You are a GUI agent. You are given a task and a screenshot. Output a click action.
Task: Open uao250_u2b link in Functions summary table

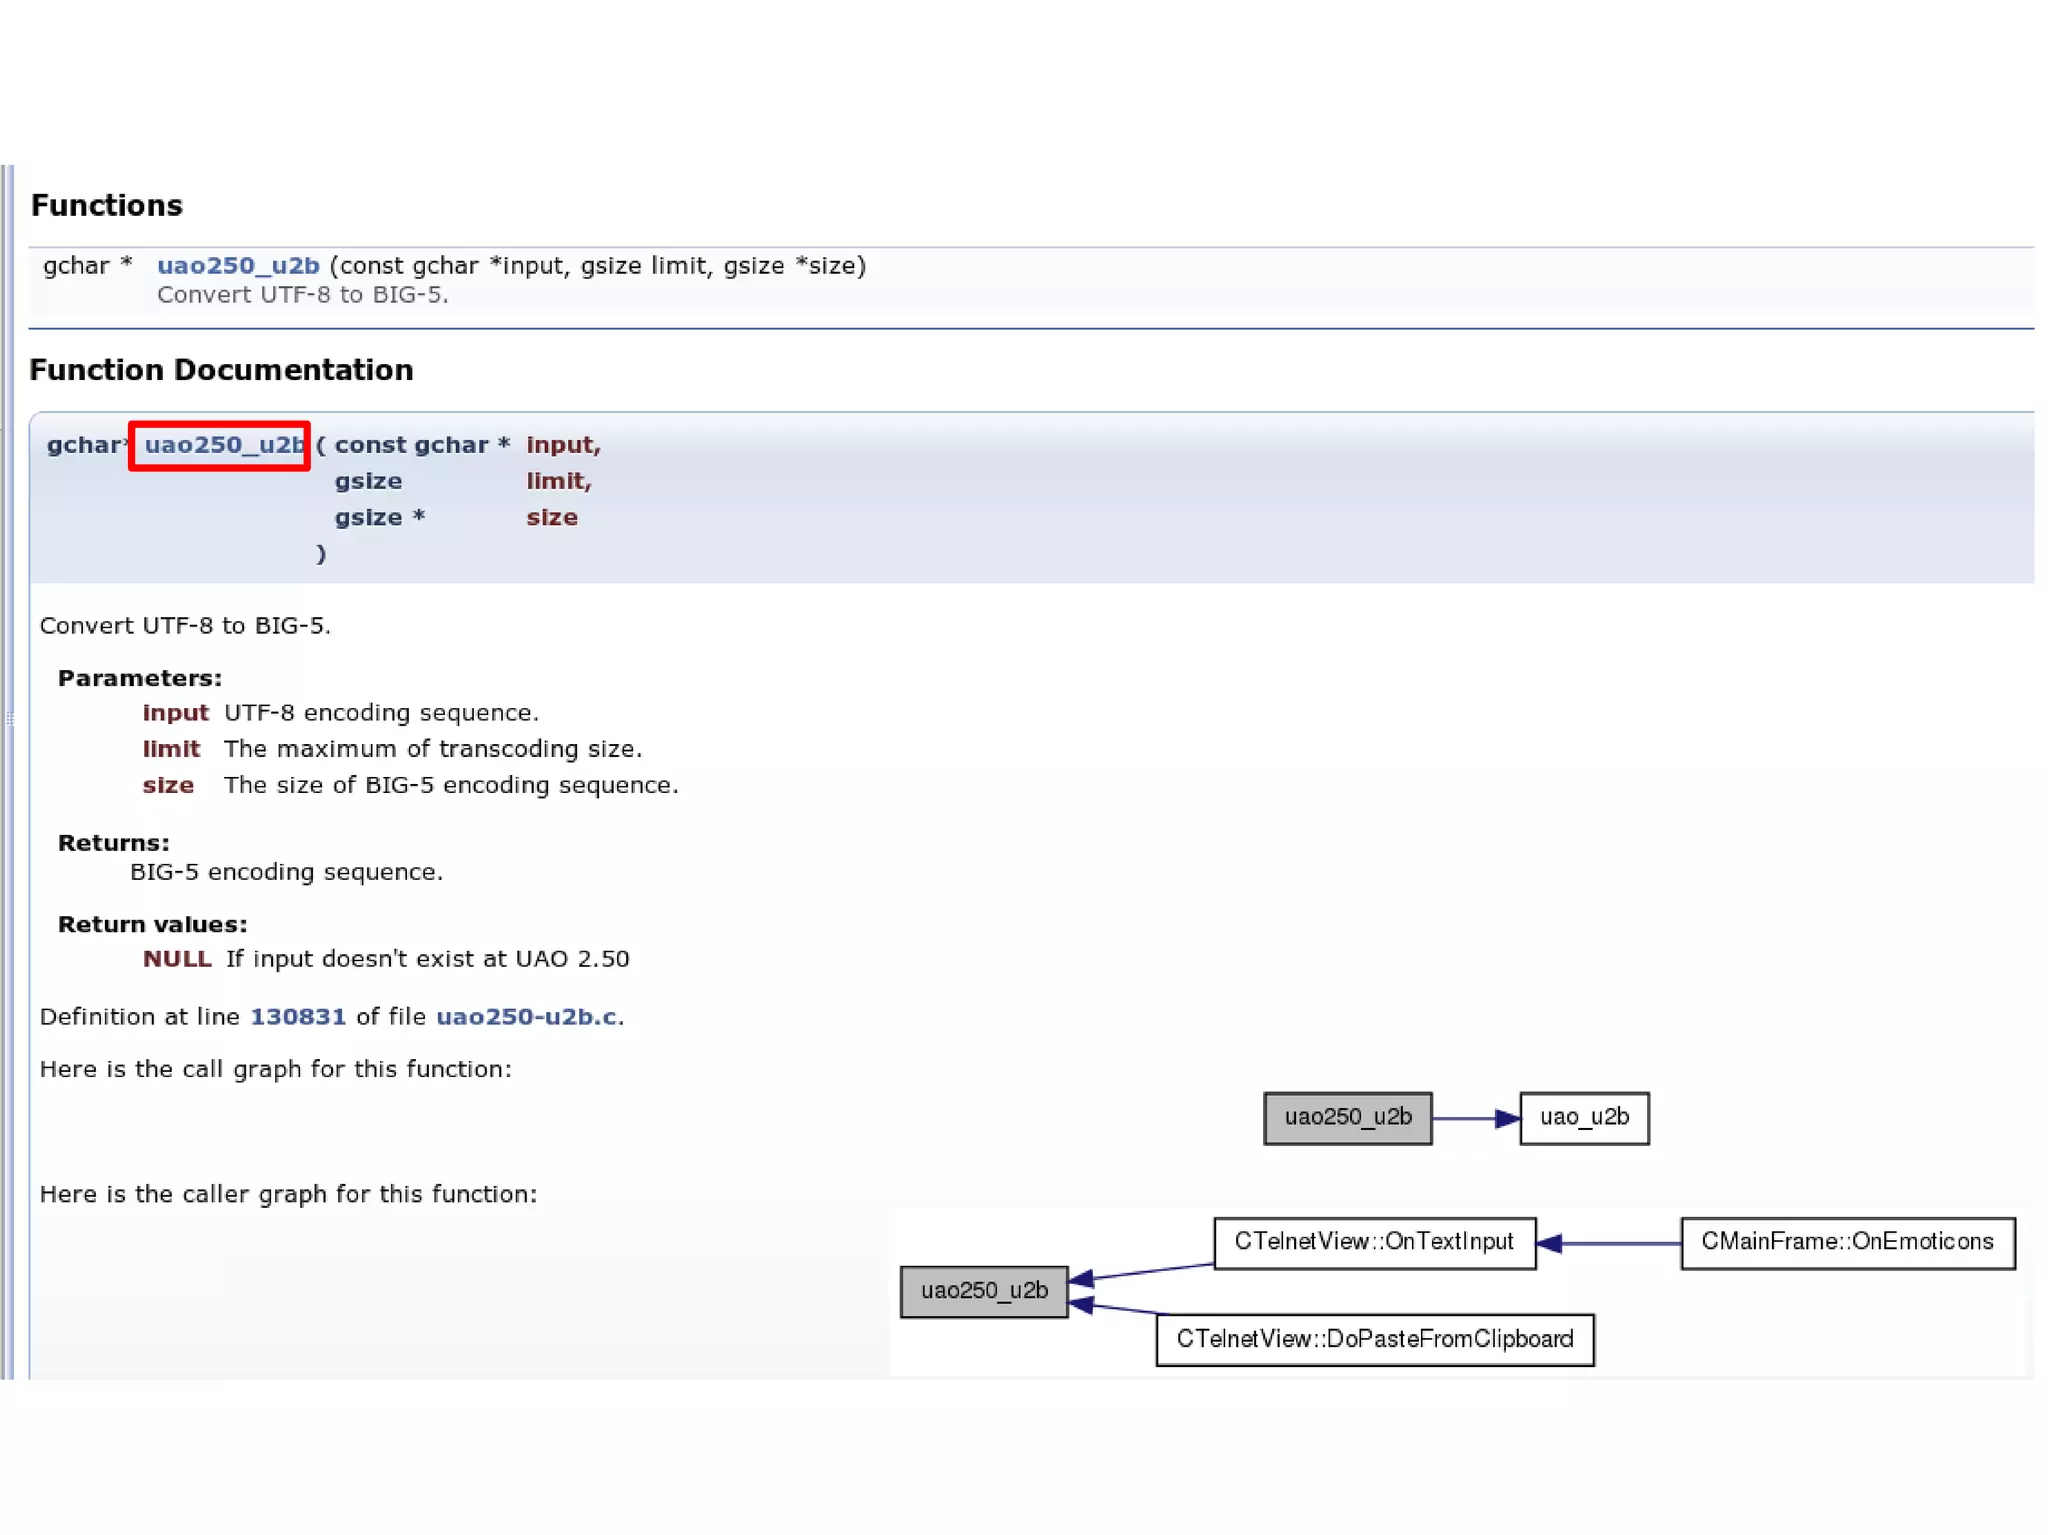tap(238, 266)
